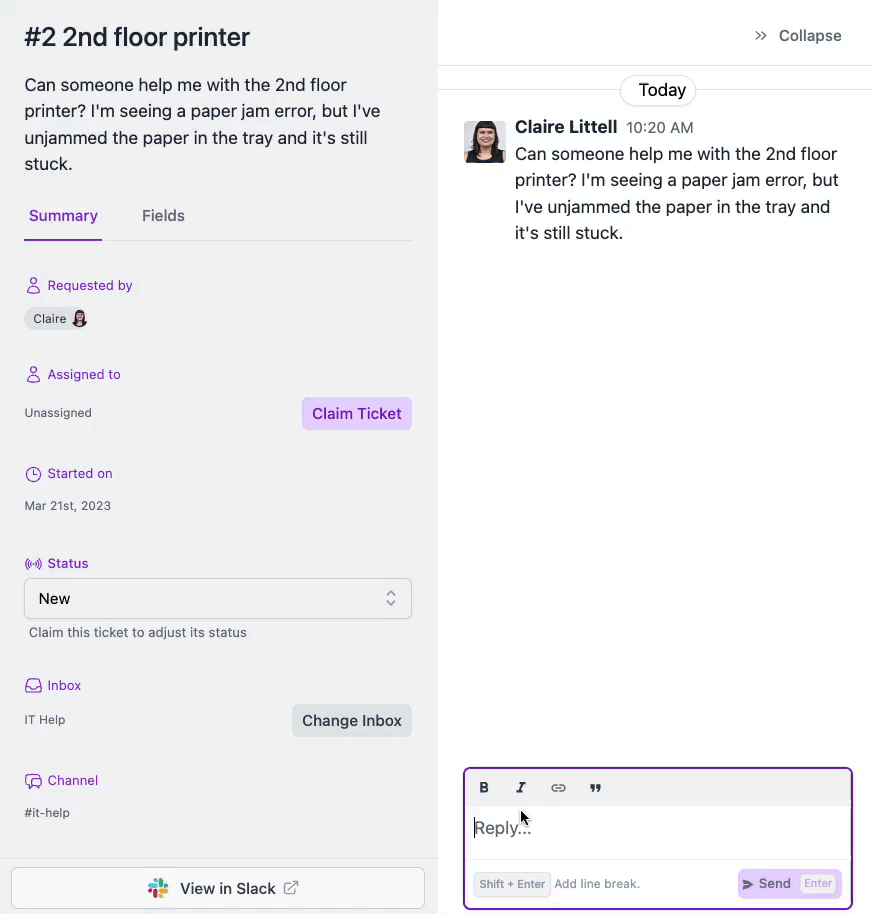Click the Channel chat bubble icon
Viewport: 872px width, 914px height.
pyautogui.click(x=33, y=781)
